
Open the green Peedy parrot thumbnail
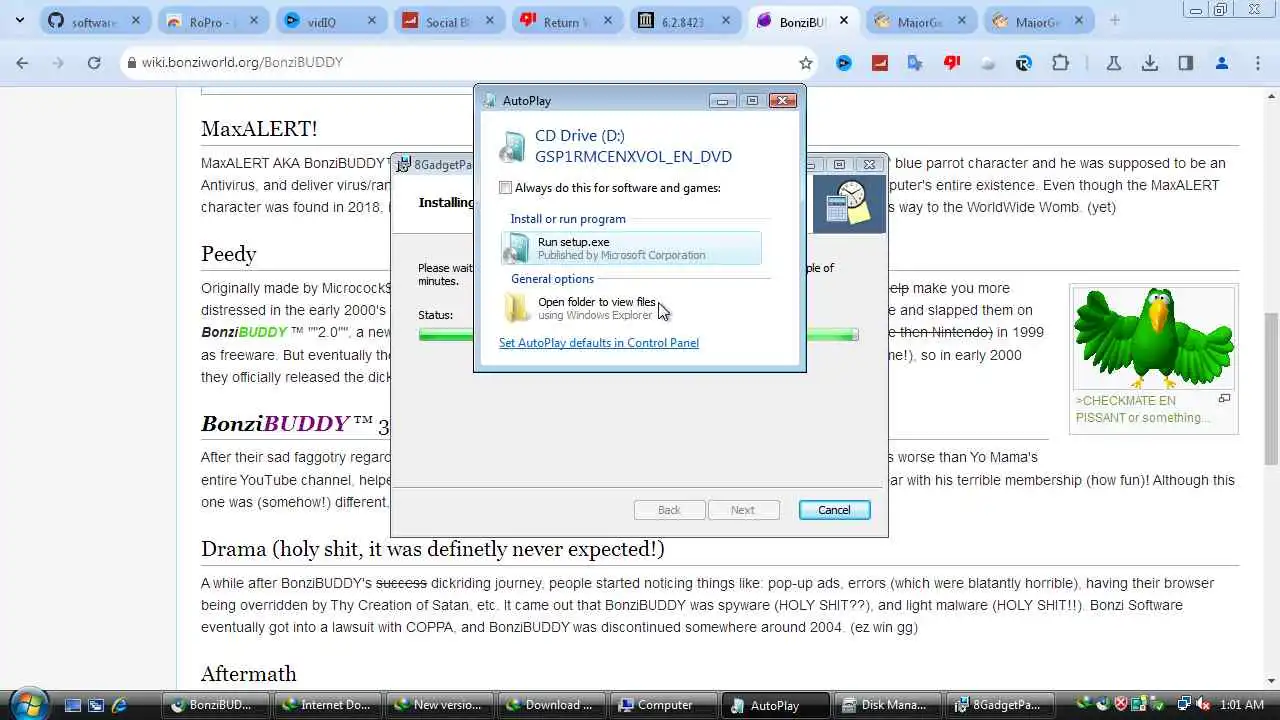(1154, 338)
